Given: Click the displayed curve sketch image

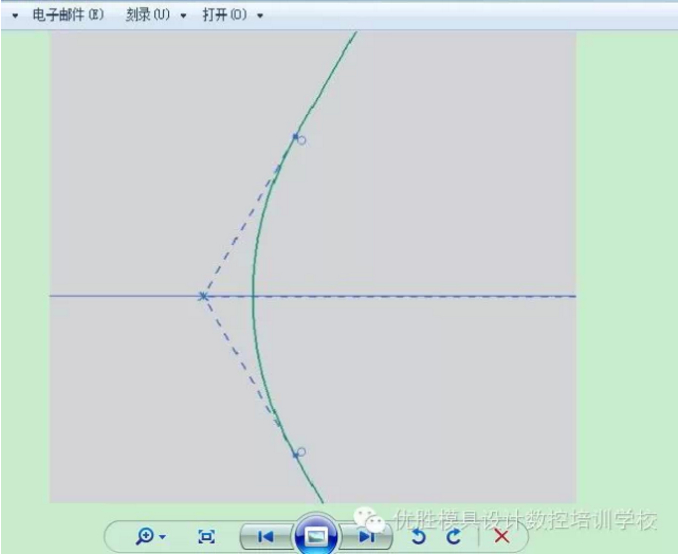Looking at the screenshot, I should (x=313, y=267).
